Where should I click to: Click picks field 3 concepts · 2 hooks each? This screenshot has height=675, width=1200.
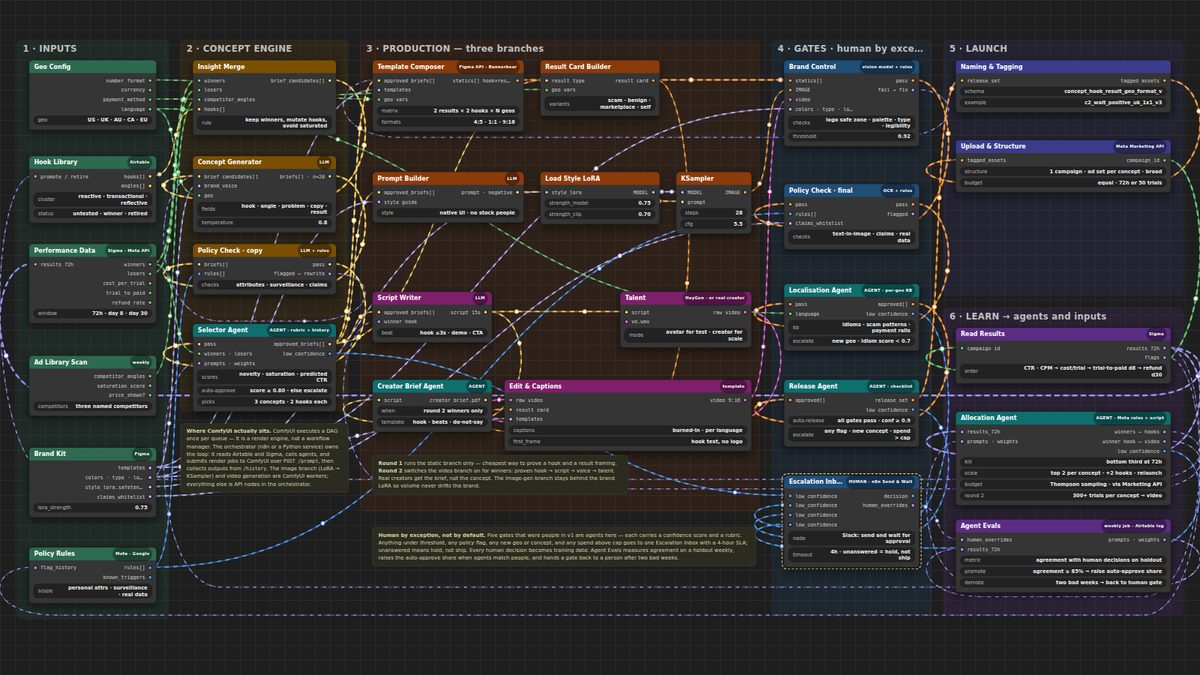coord(265,402)
